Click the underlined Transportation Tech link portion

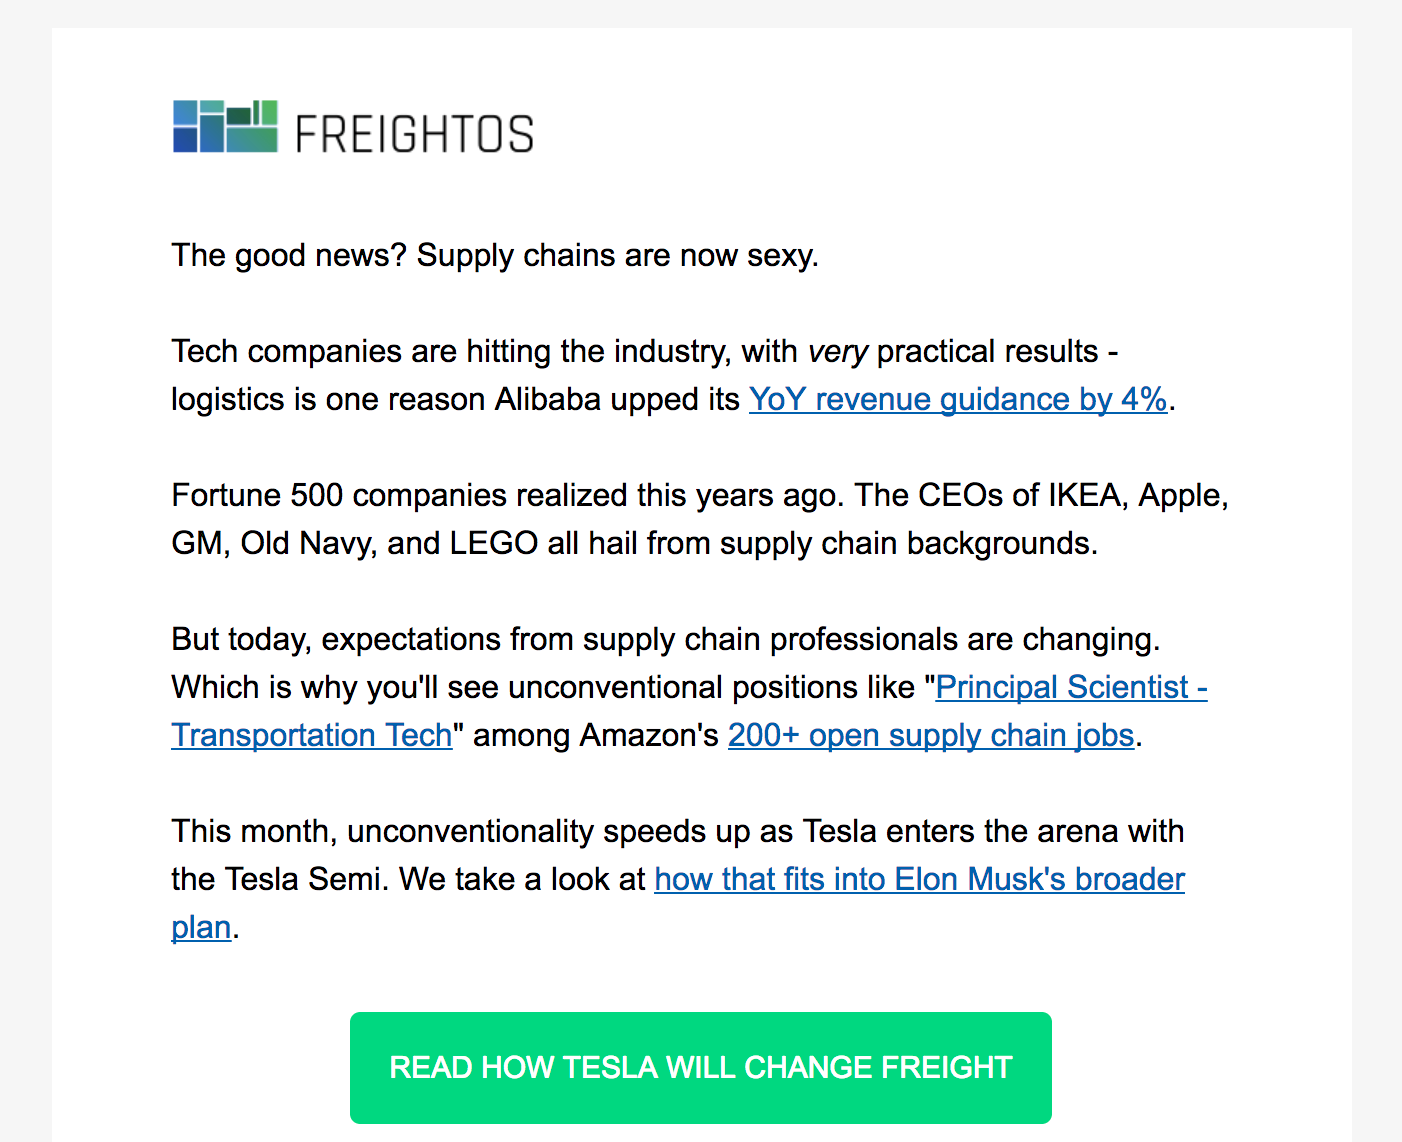pos(312,735)
